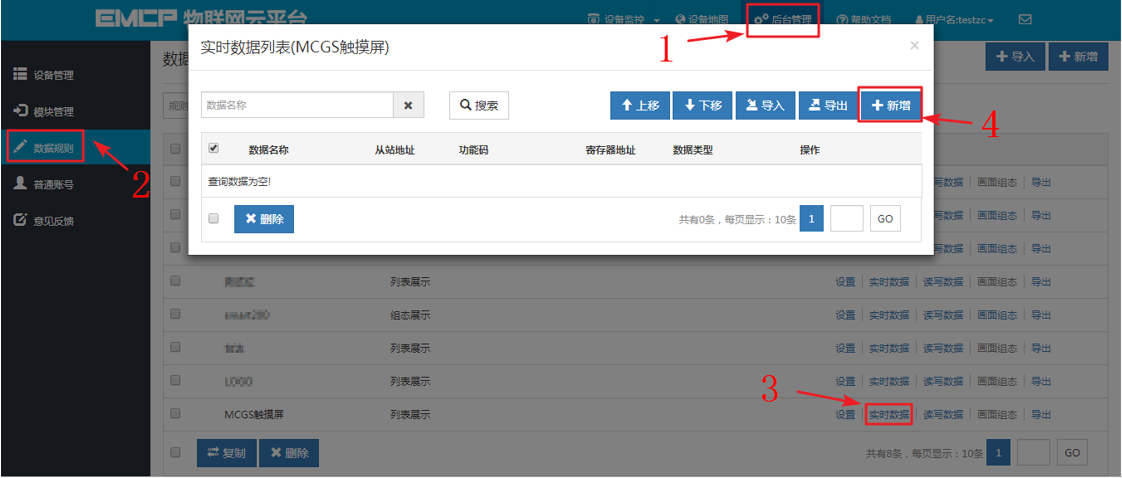Click 导出 in the dialog toolbar

(x=828, y=105)
